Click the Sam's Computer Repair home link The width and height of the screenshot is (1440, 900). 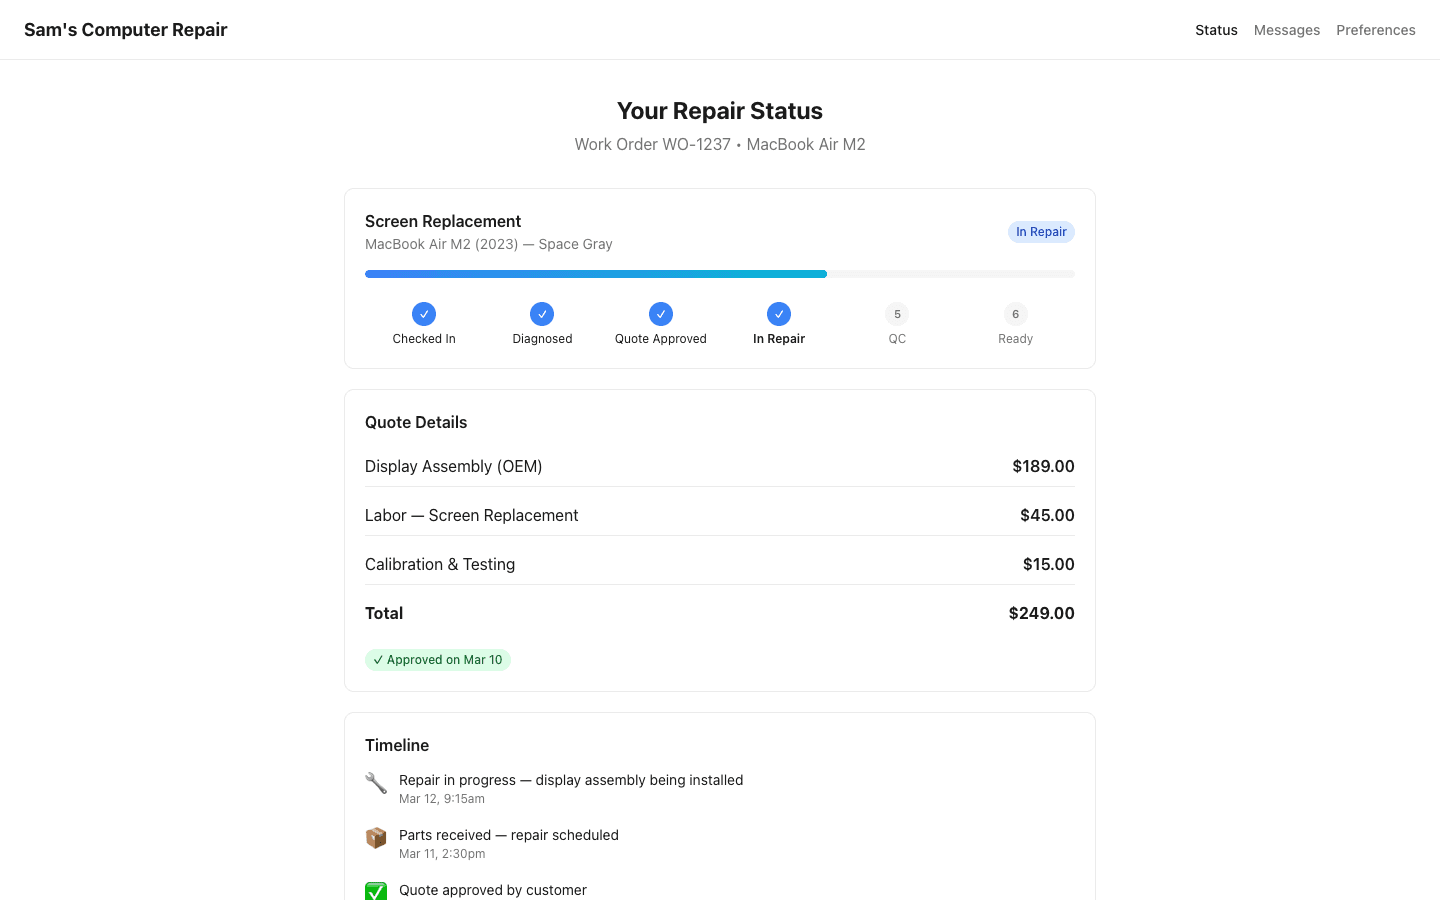point(126,30)
